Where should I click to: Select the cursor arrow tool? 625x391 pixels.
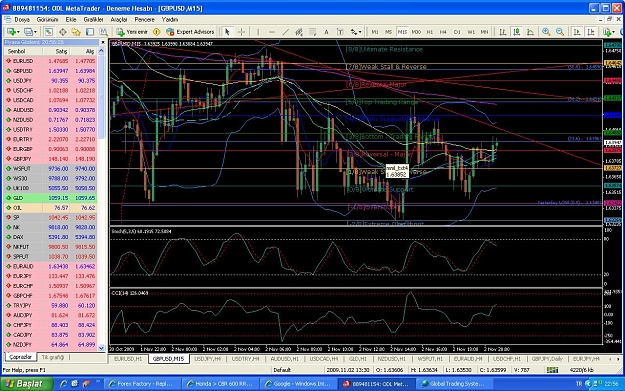(227, 32)
